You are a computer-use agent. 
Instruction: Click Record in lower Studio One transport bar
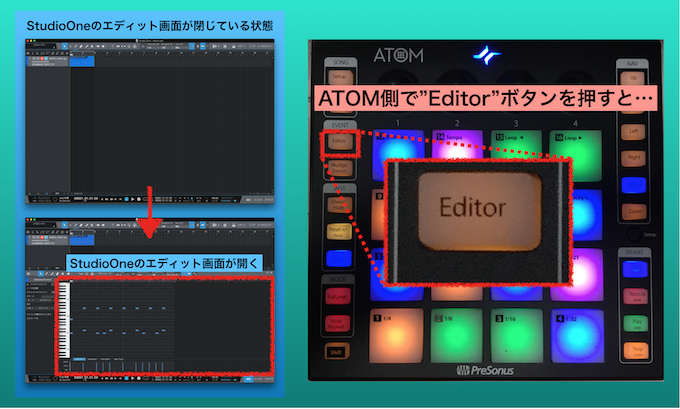point(139,379)
